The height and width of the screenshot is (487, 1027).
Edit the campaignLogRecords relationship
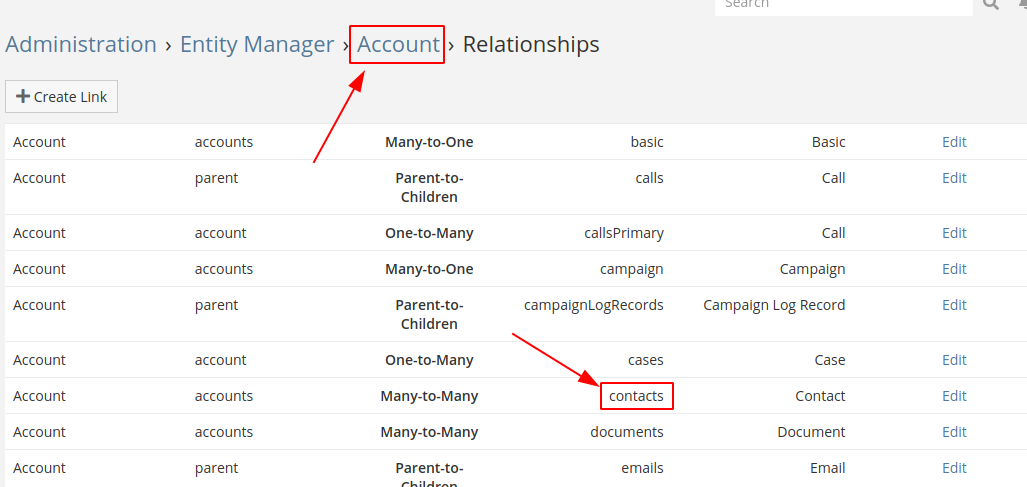point(954,305)
